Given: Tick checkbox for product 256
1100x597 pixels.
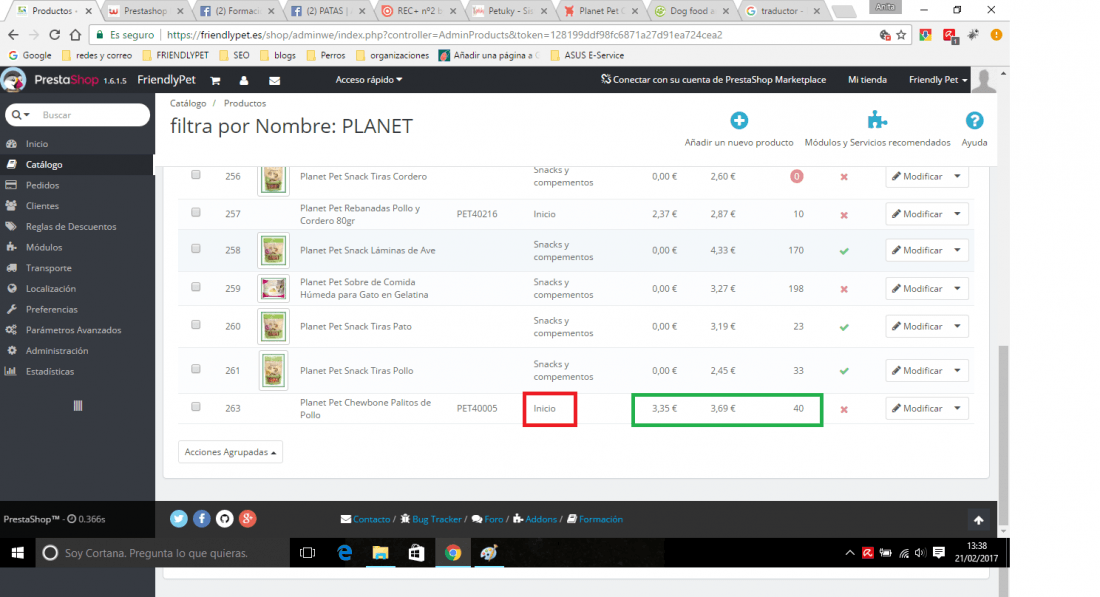Looking at the screenshot, I should click(x=196, y=175).
